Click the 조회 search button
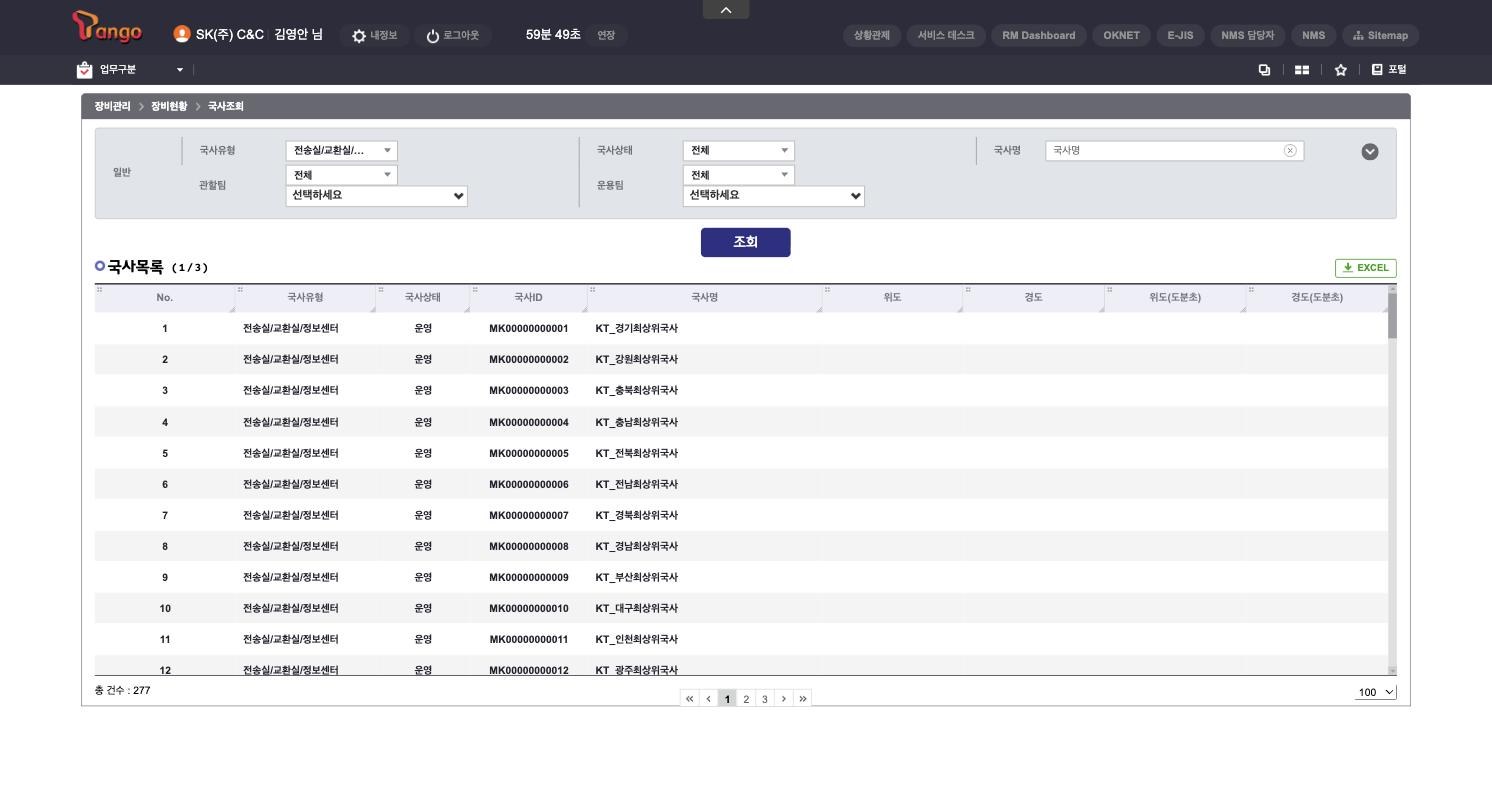The width and height of the screenshot is (1492, 812). tap(746, 243)
